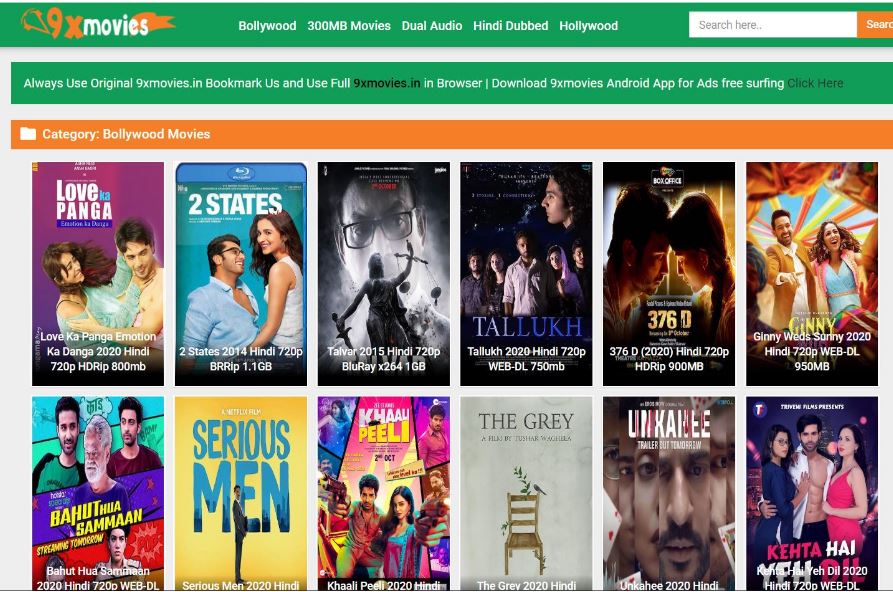
Task: Open the 300MB Movies menu item
Action: click(349, 26)
